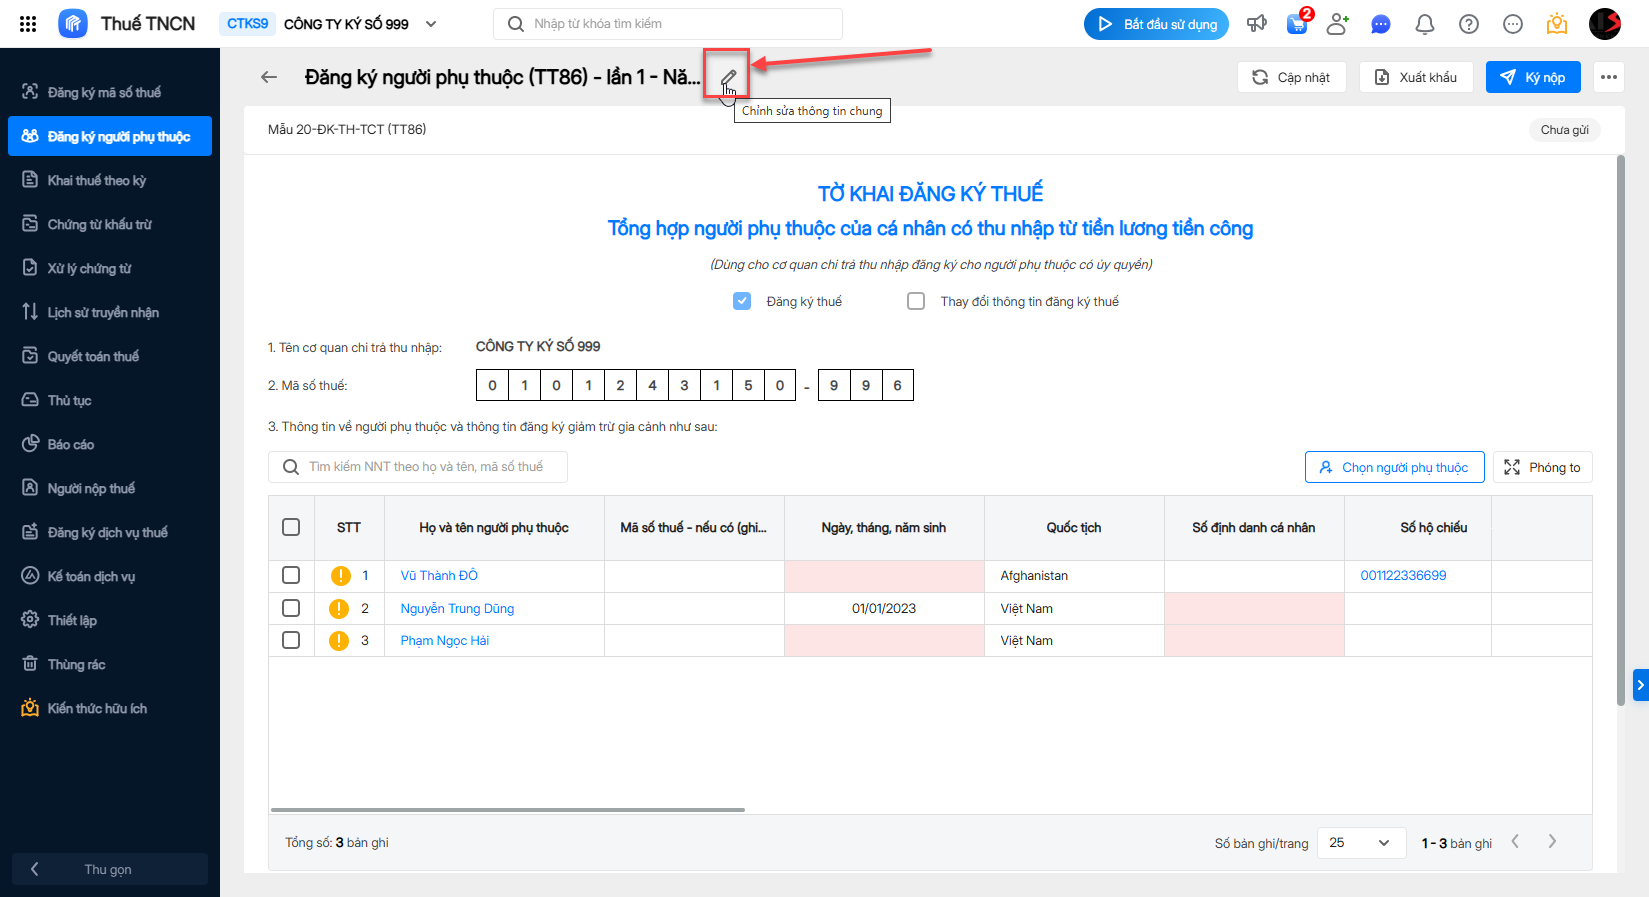Open the records per page dropdown
1649x897 pixels.
coord(1361,843)
